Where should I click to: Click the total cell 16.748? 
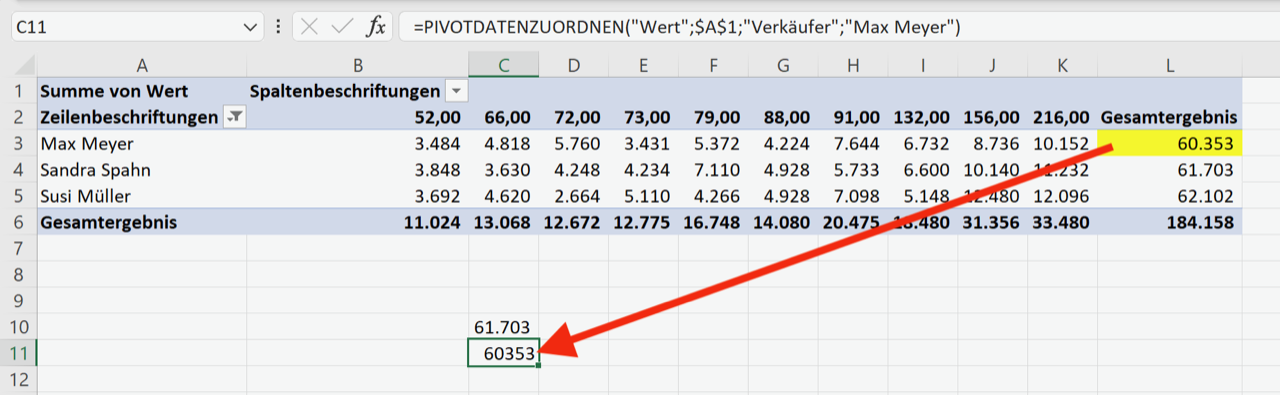(x=713, y=222)
